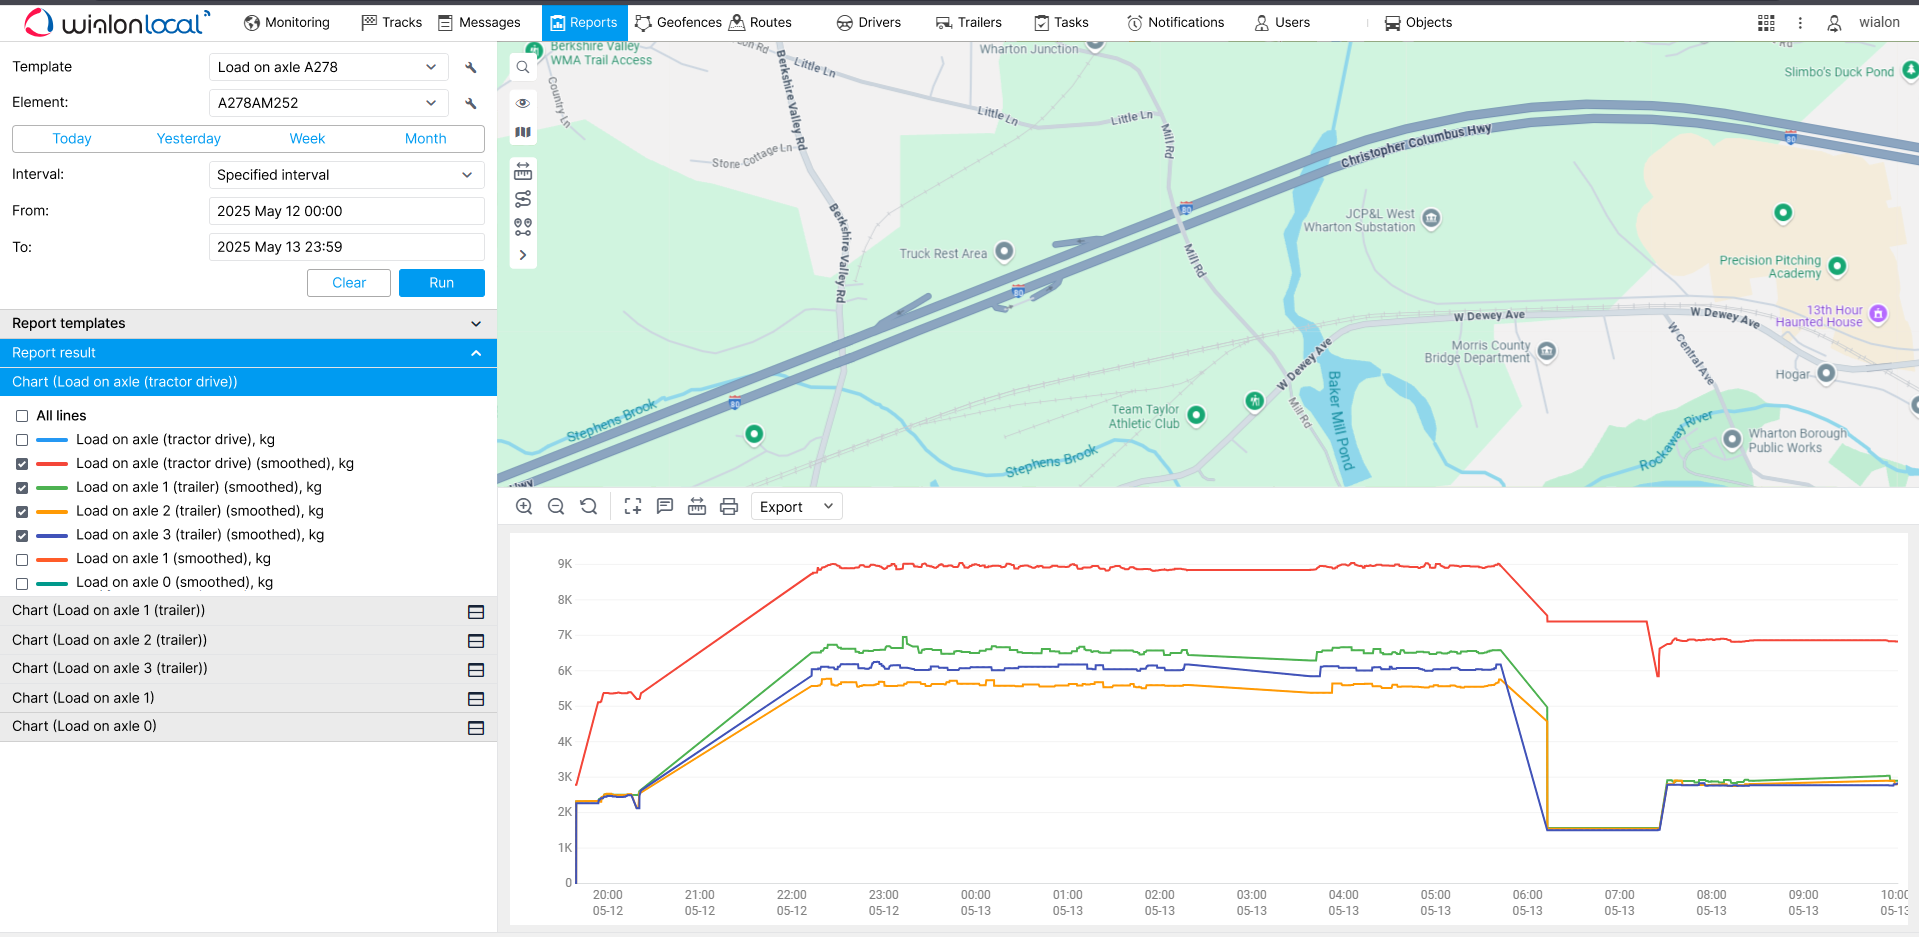Click the From date input field

(346, 211)
